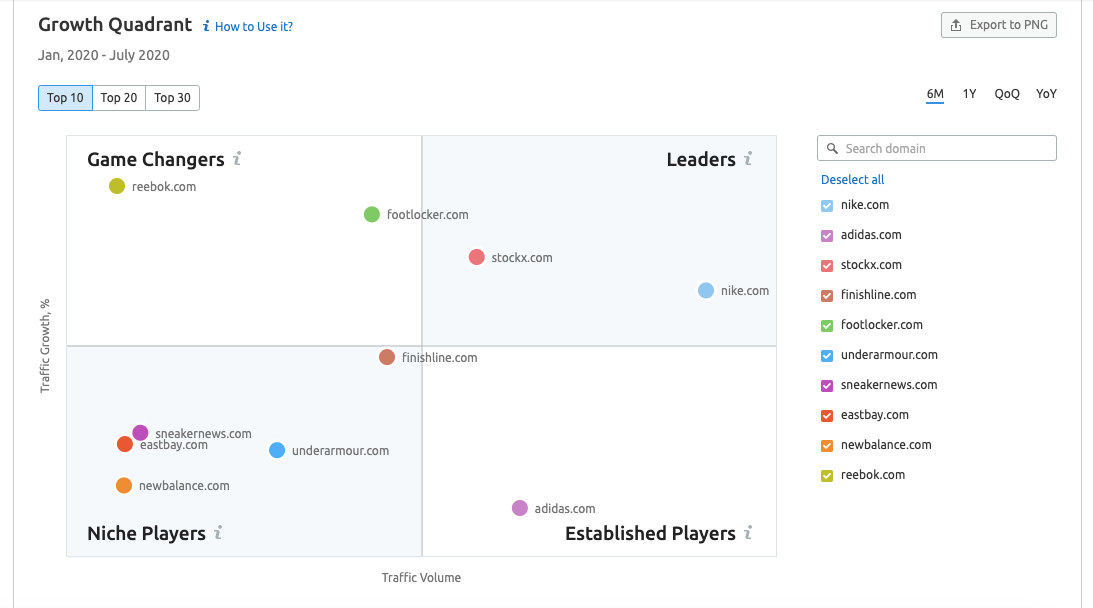
Task: Select the purple sneakernews.com data point
Action: coord(140,431)
